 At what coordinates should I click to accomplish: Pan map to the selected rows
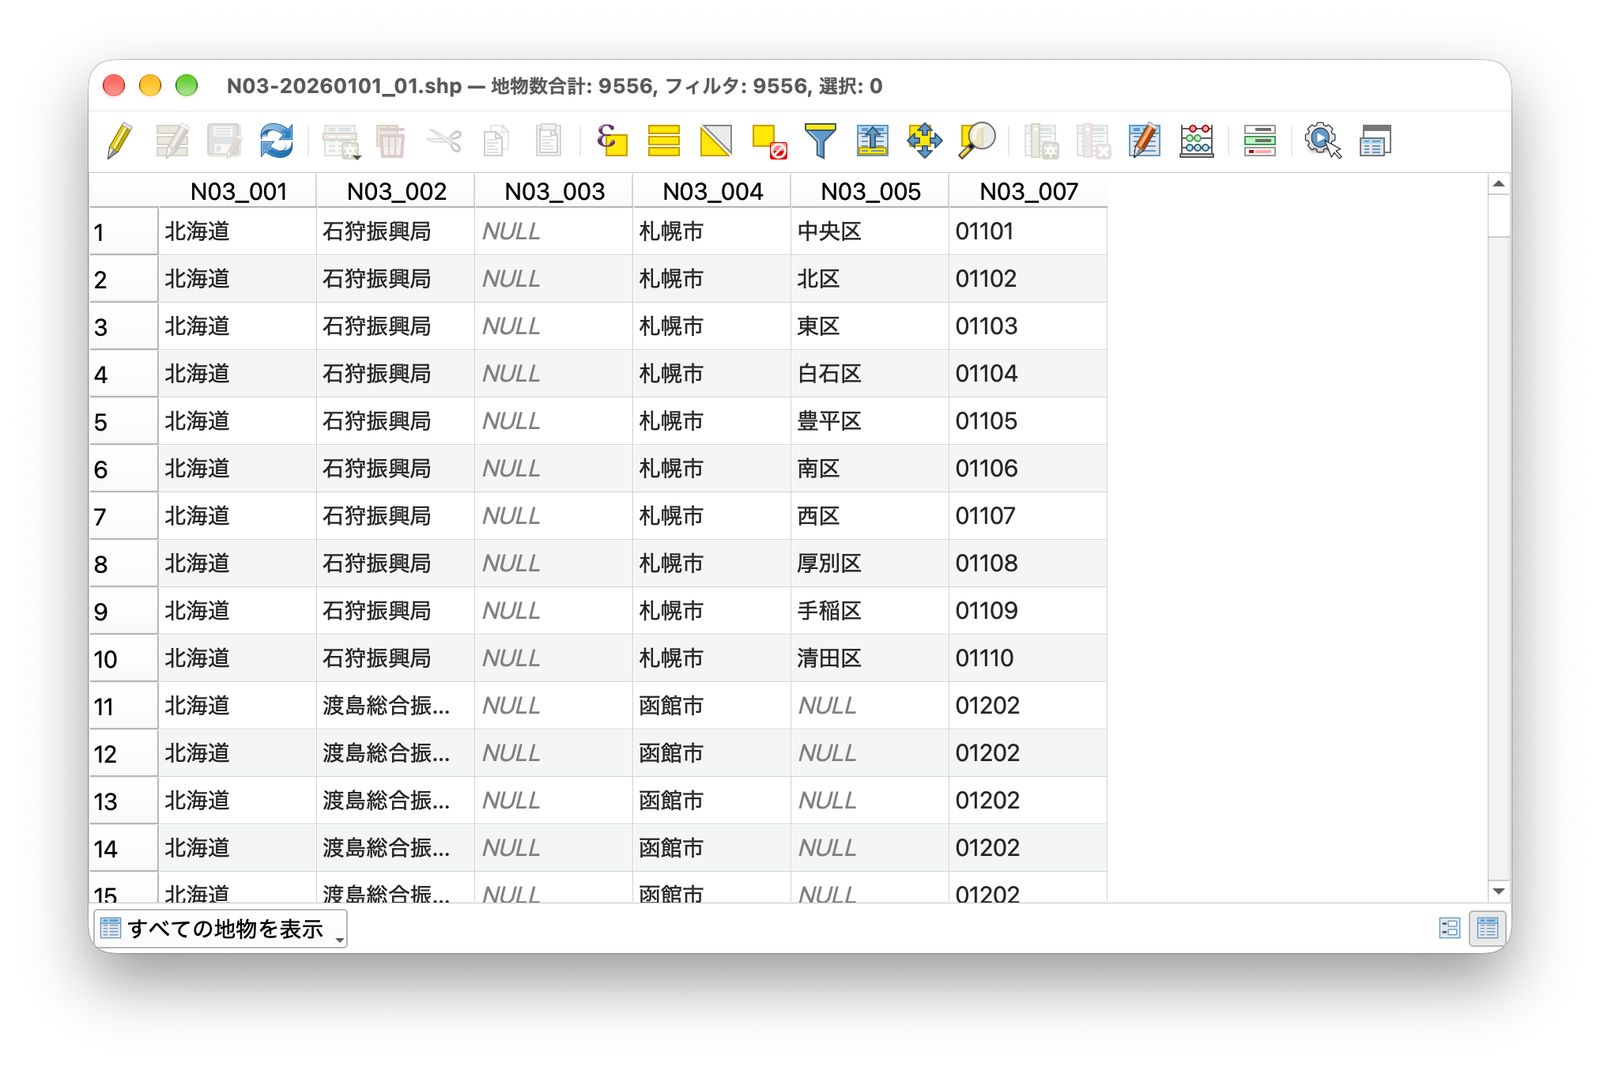(925, 141)
